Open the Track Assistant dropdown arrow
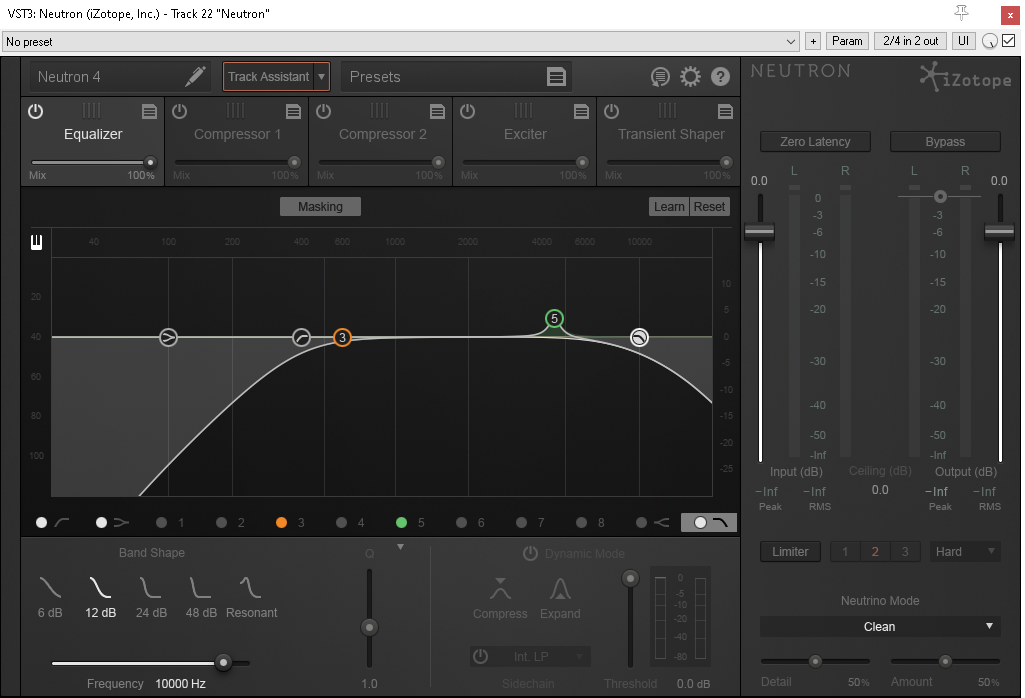 (x=322, y=76)
